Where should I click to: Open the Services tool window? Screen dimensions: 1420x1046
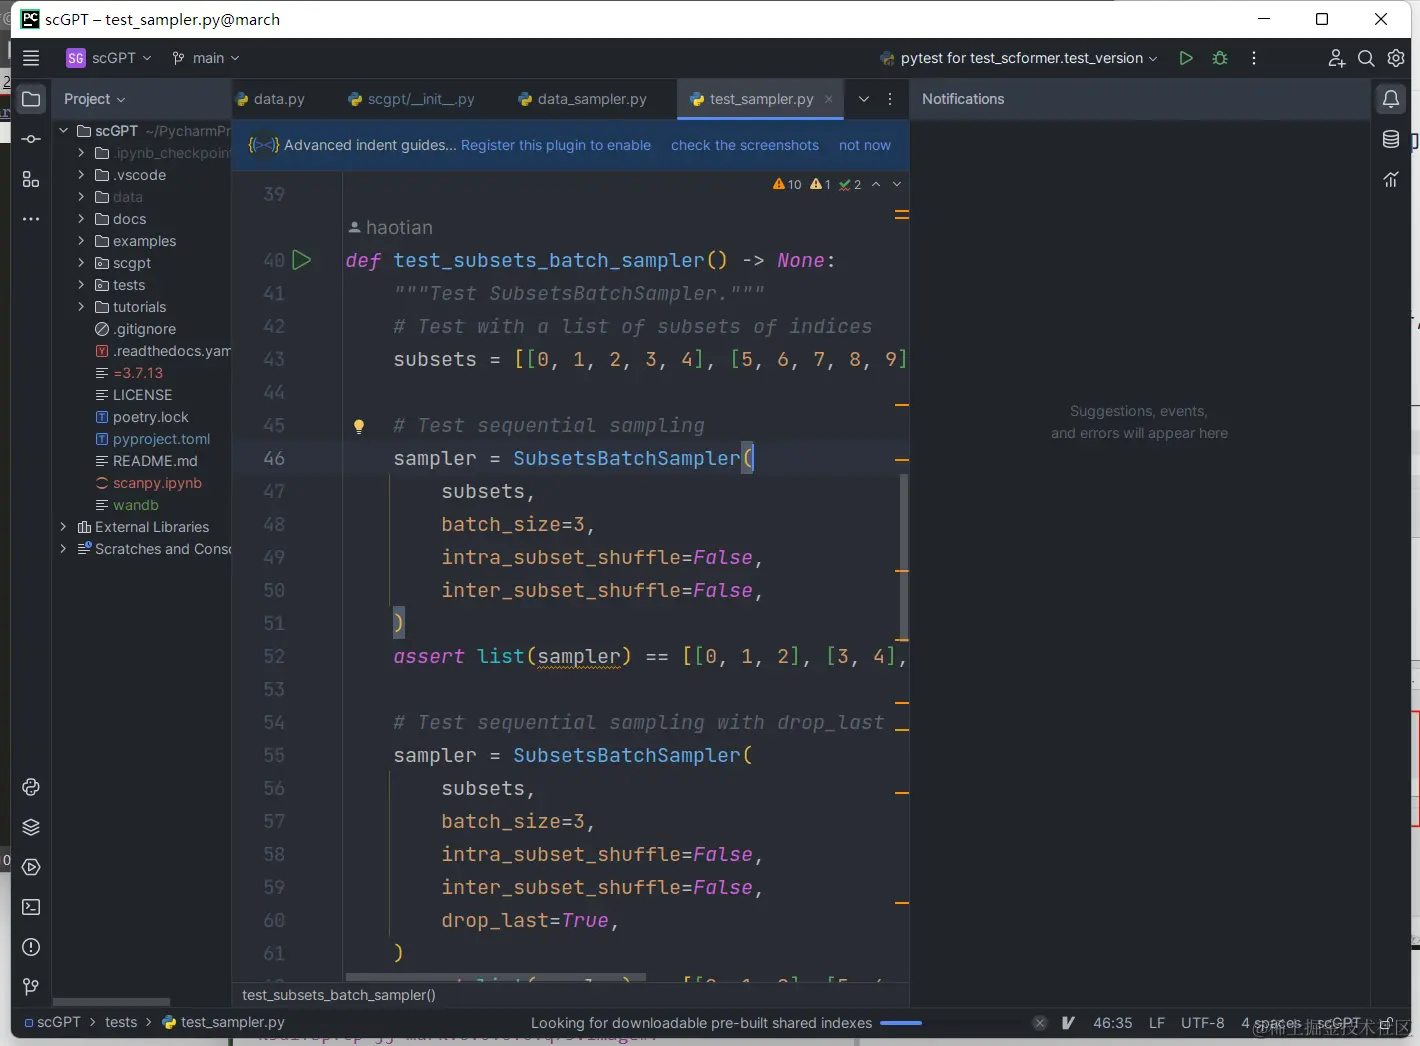coord(31,867)
